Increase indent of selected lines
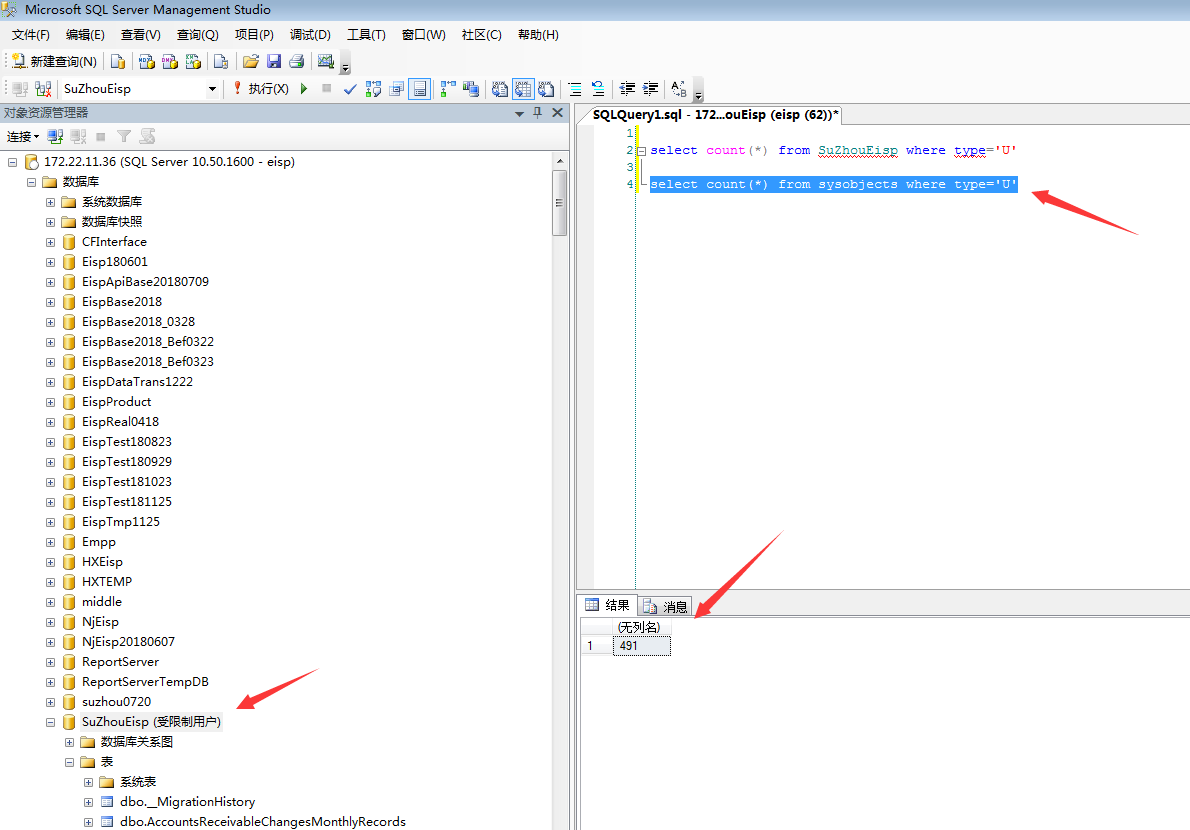The width and height of the screenshot is (1190, 830). 650,89
